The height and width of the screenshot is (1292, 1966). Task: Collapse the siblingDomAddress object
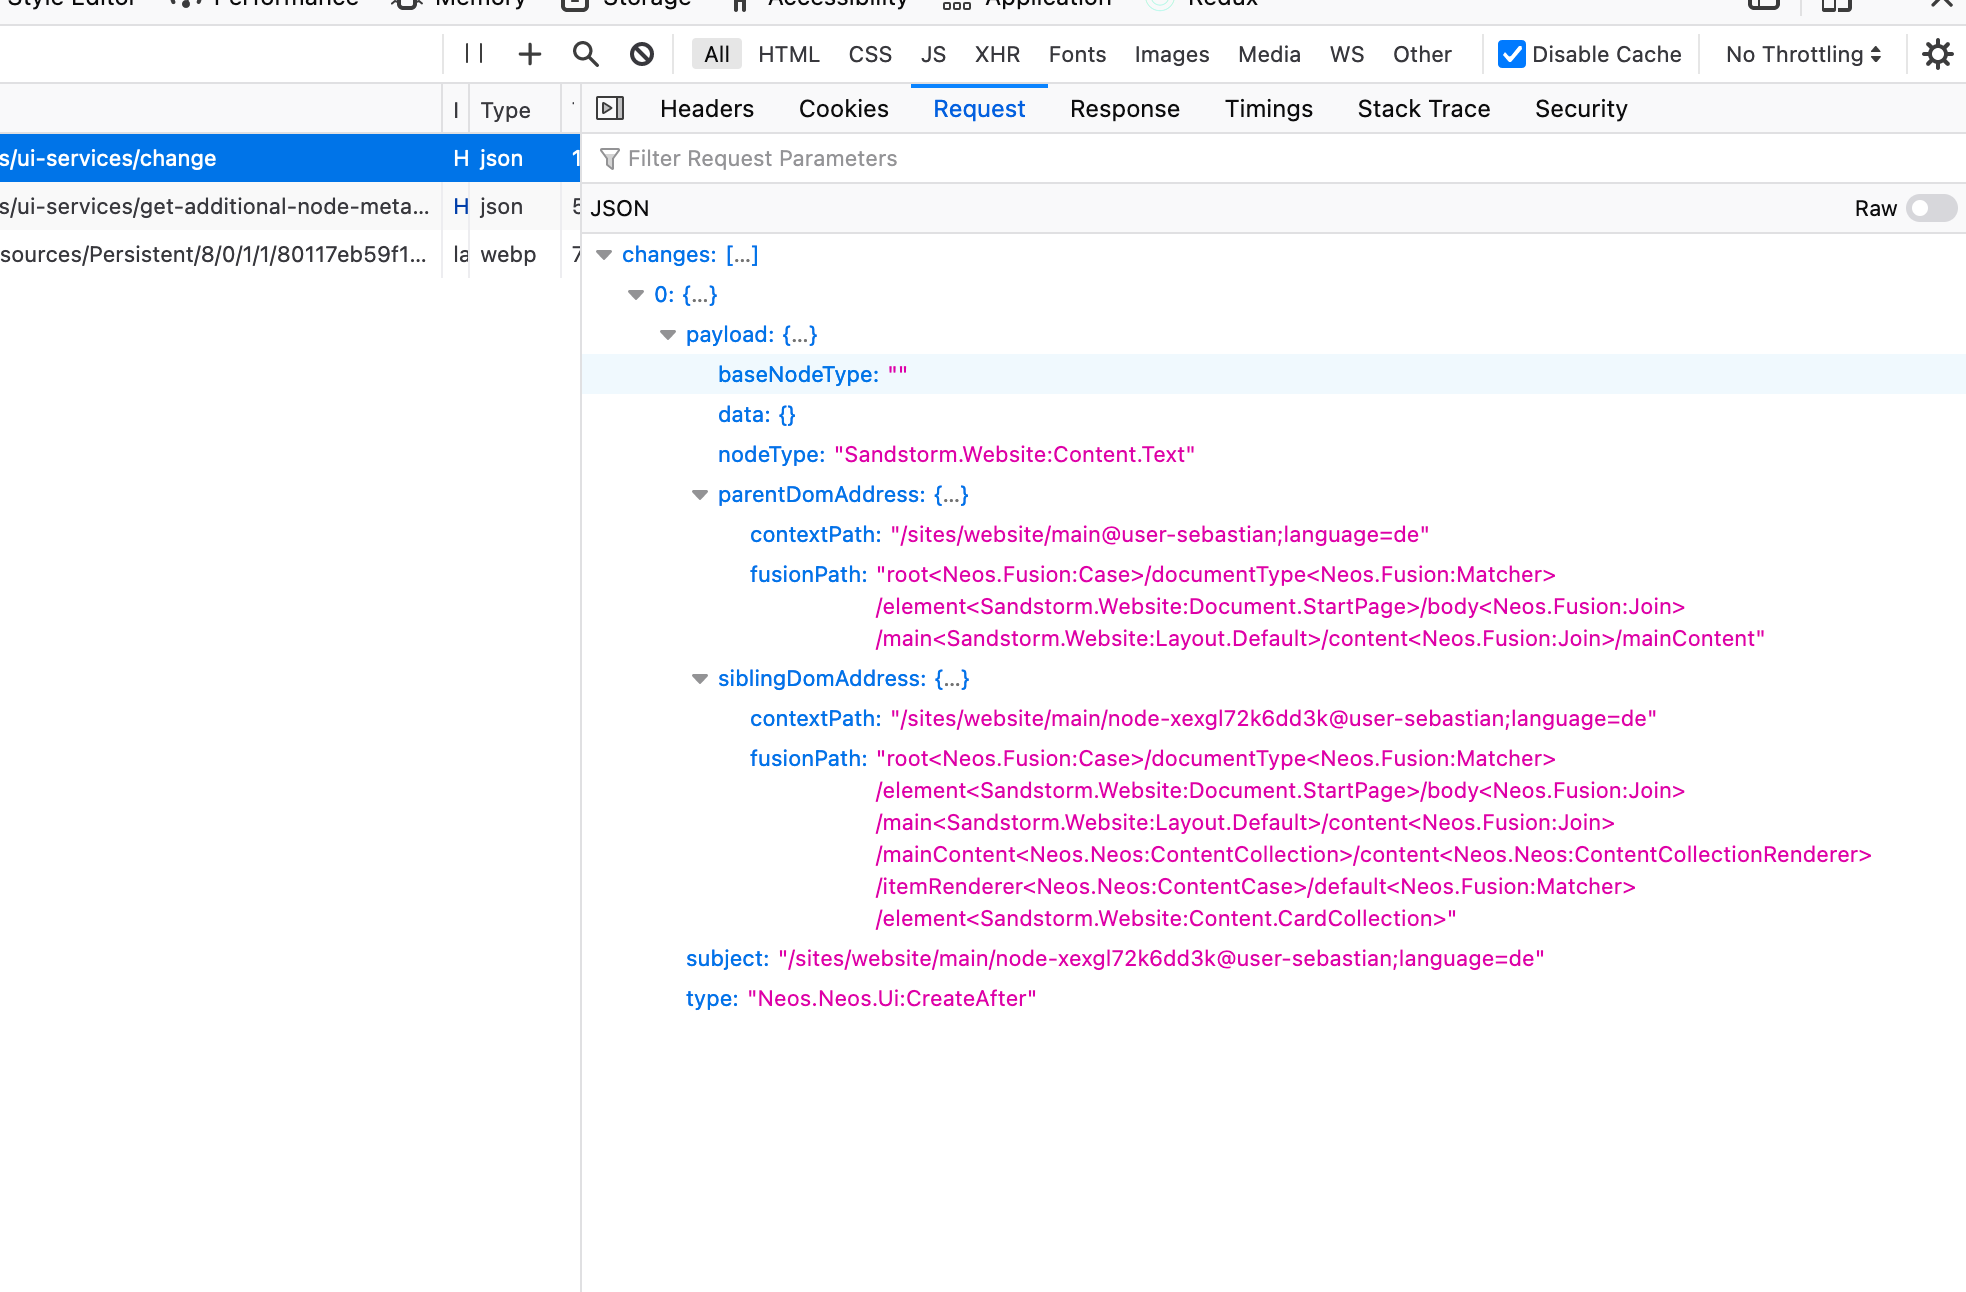click(700, 678)
